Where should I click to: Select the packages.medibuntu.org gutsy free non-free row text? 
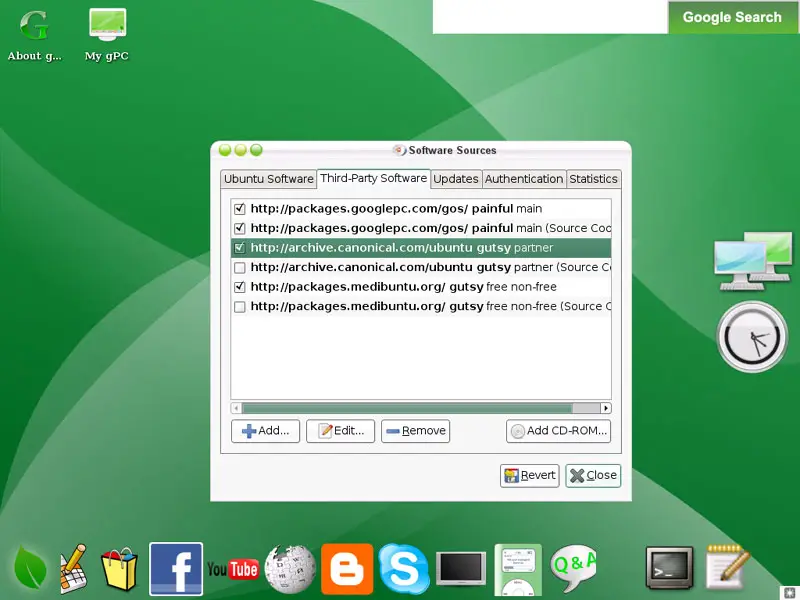pos(404,287)
